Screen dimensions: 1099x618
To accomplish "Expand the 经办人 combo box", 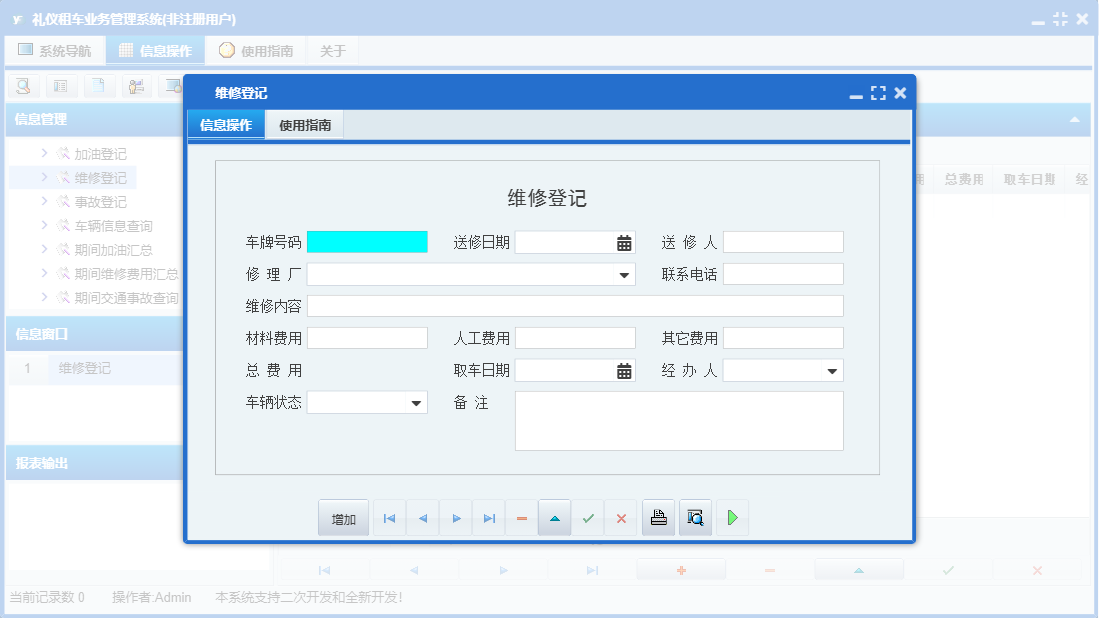I will [x=833, y=369].
